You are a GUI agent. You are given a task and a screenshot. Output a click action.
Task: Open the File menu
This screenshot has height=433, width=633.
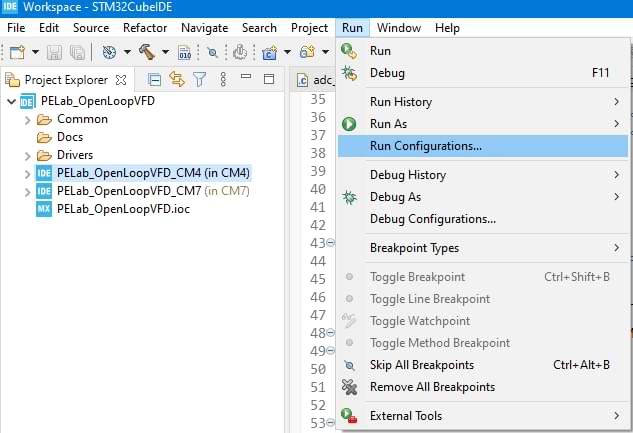coord(16,28)
